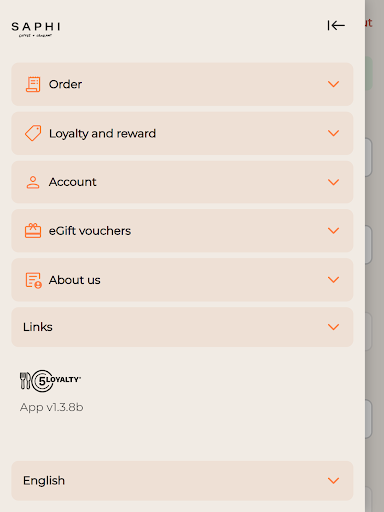Expand the Loyalty and reward chevron
384x512 pixels.
click(333, 133)
